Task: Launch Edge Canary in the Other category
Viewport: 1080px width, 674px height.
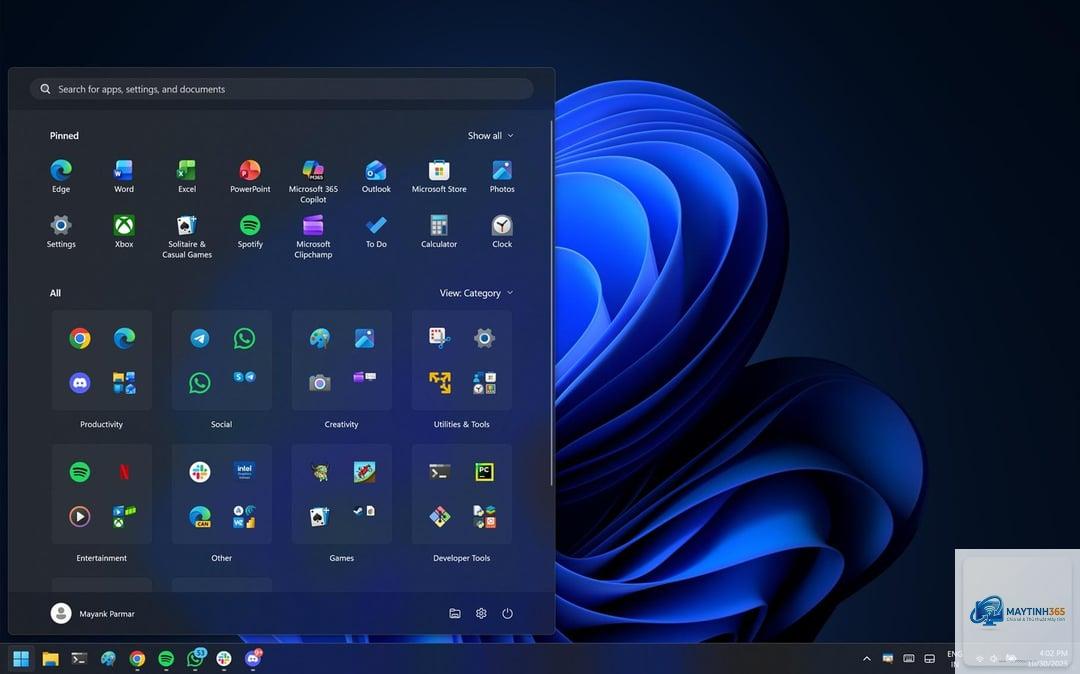Action: pyautogui.click(x=200, y=516)
